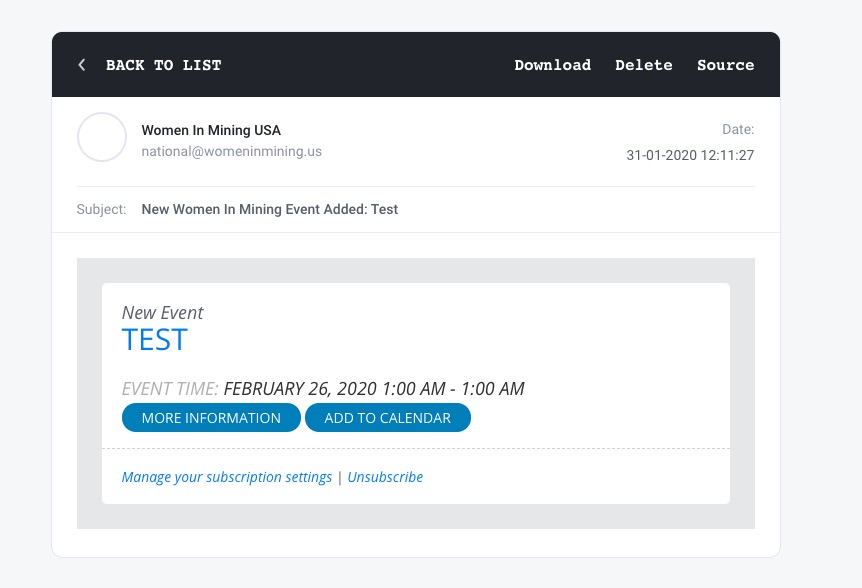Open Manage your subscription settings link
Screen dimensions: 862x588
tap(226, 477)
